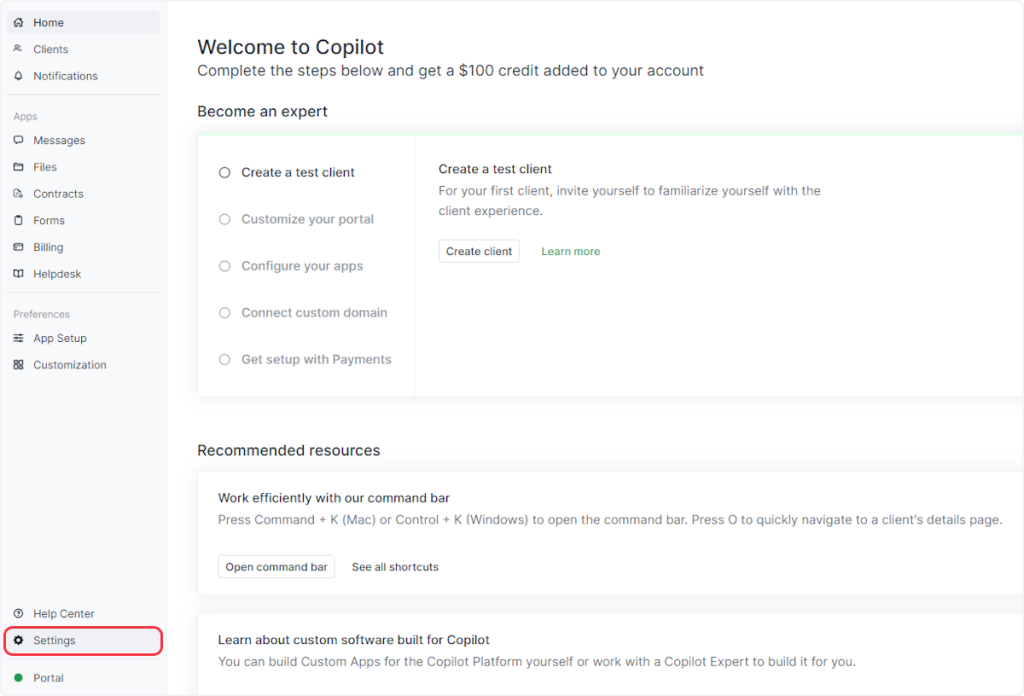Open the Contracts icon in sidebar

tap(18, 194)
